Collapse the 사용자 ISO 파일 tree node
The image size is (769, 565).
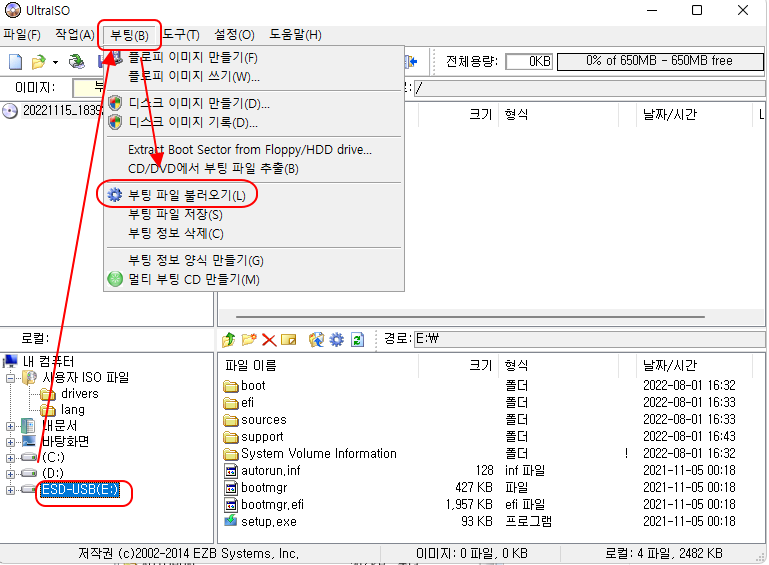10,378
